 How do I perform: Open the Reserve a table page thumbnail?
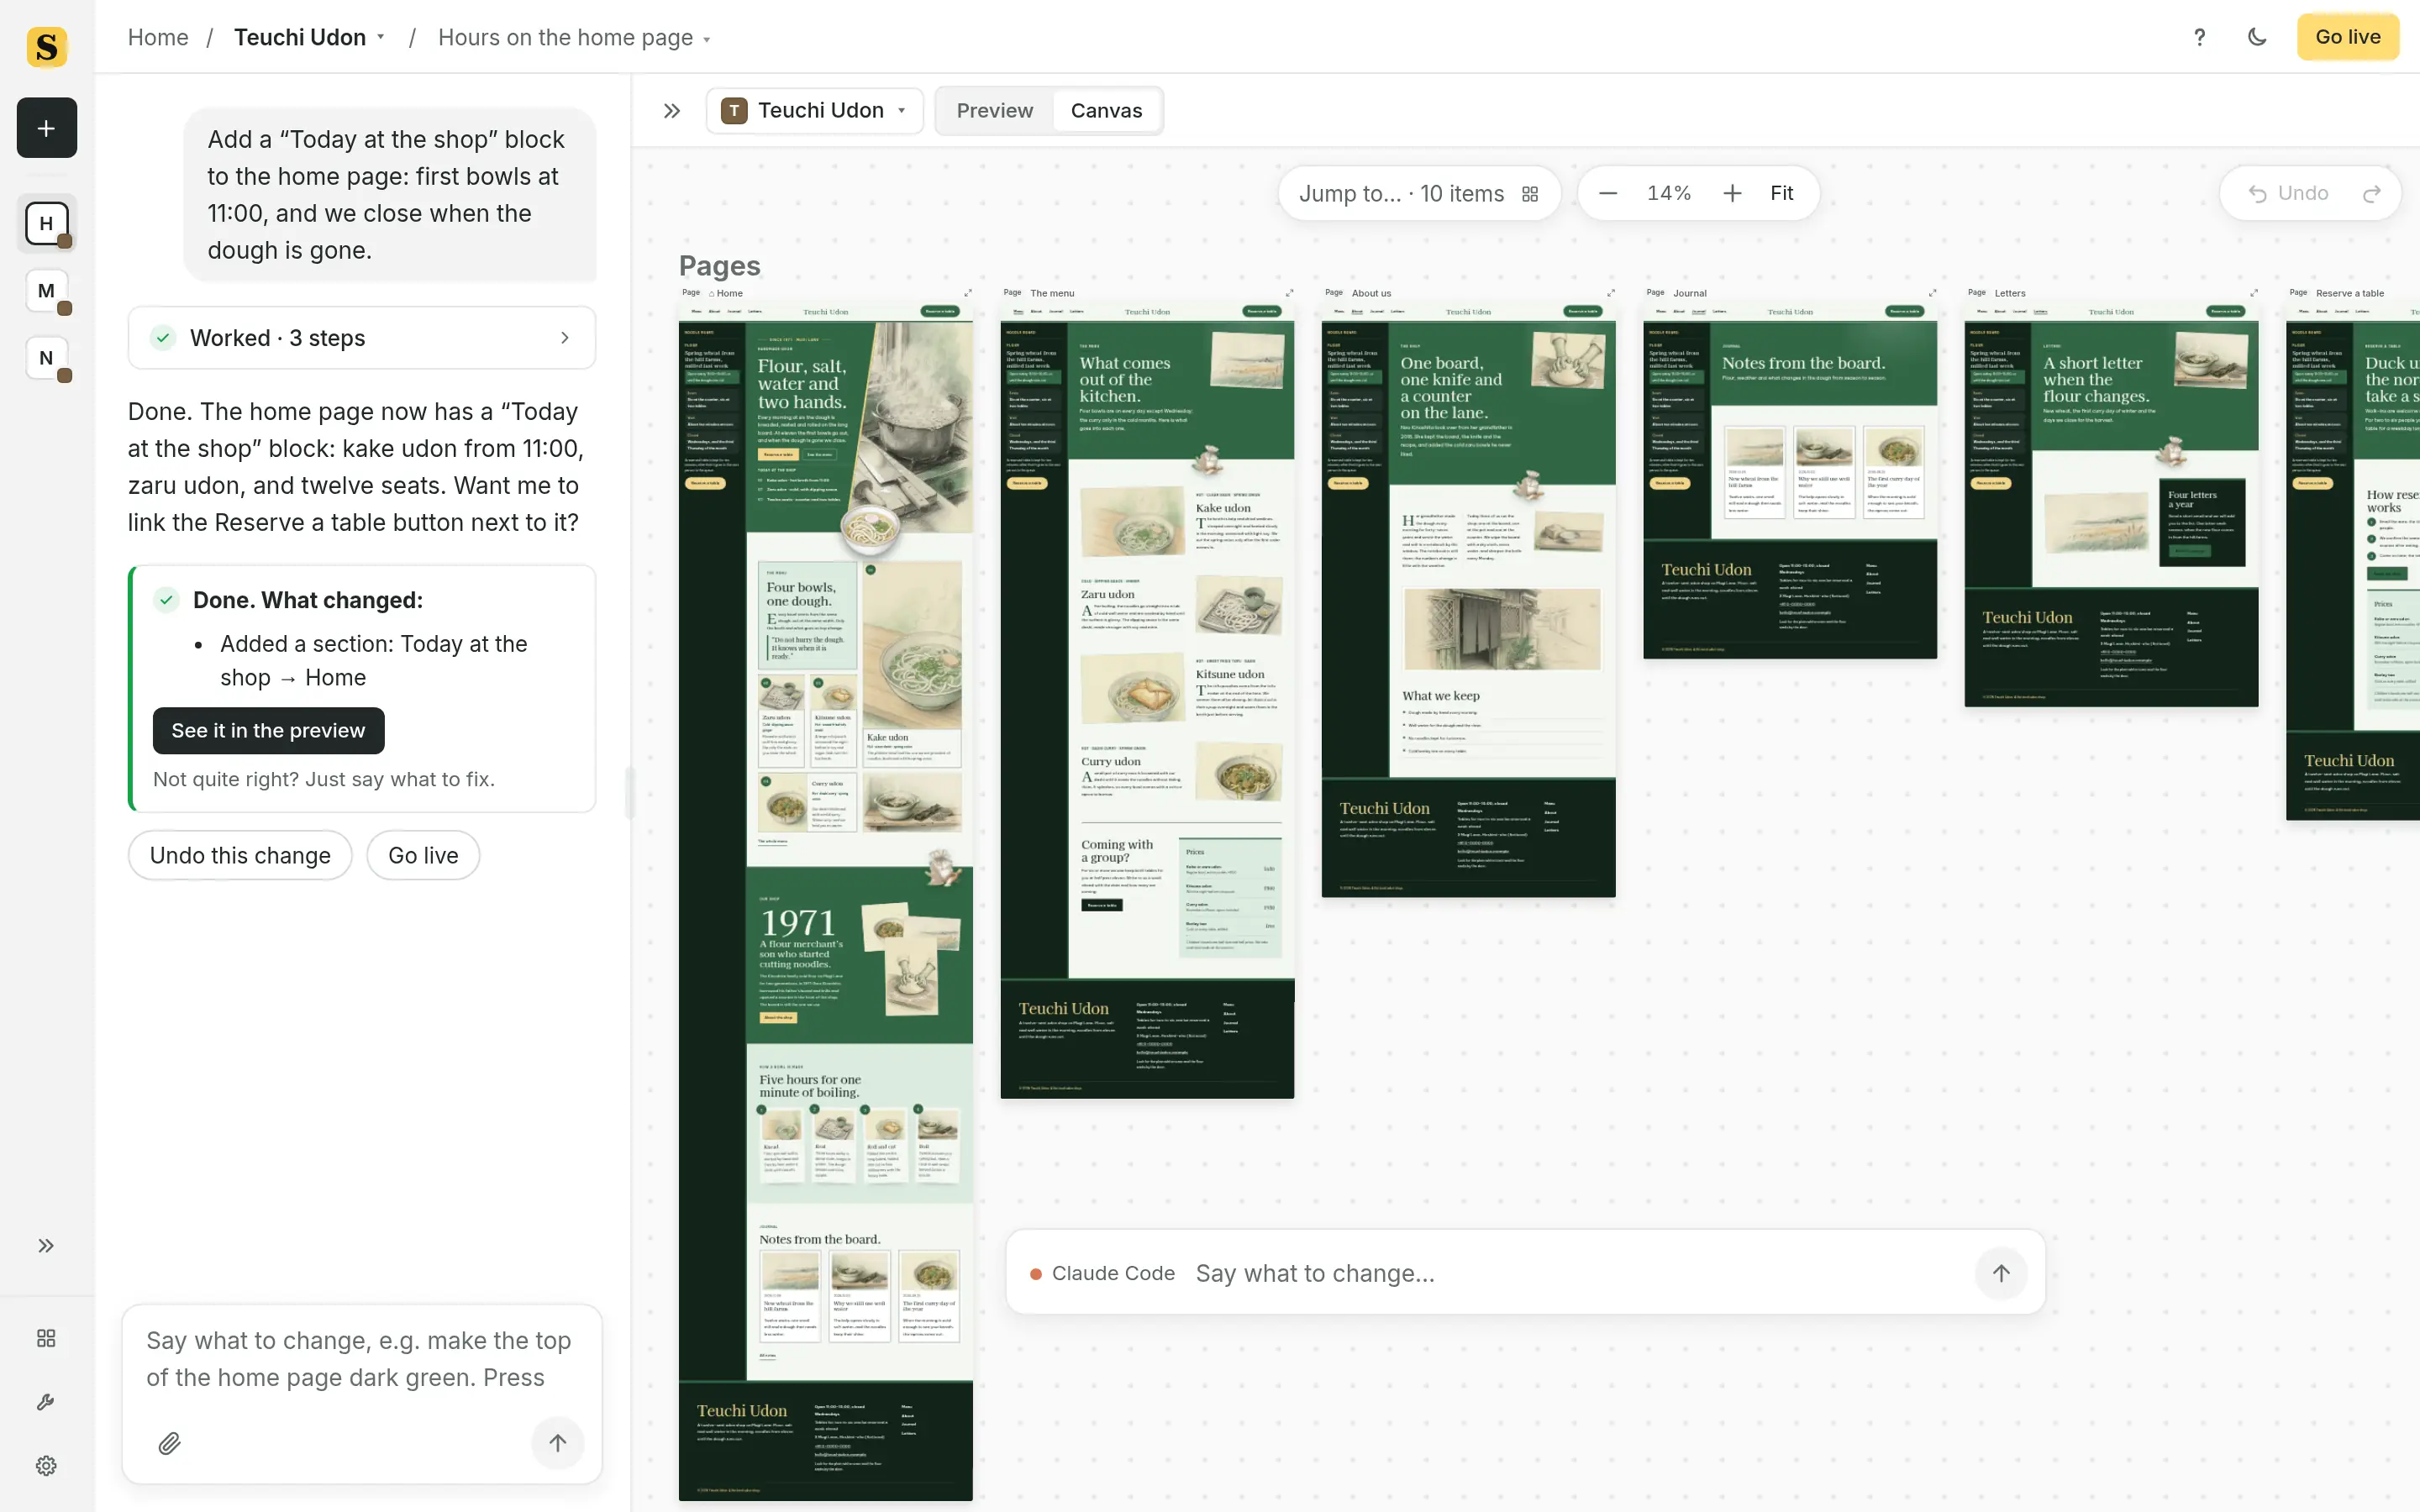pos(2353,562)
